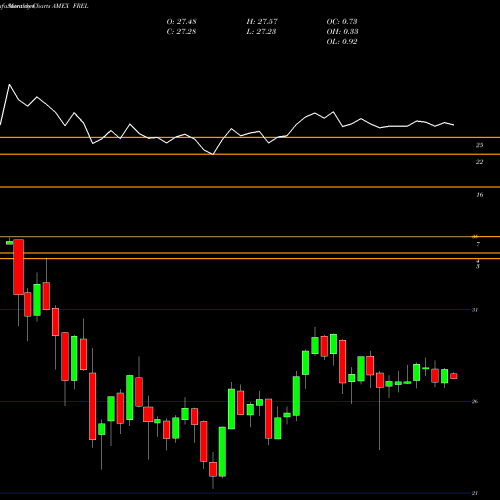
Task: Click the 7 level axis label
Action: point(478,244)
